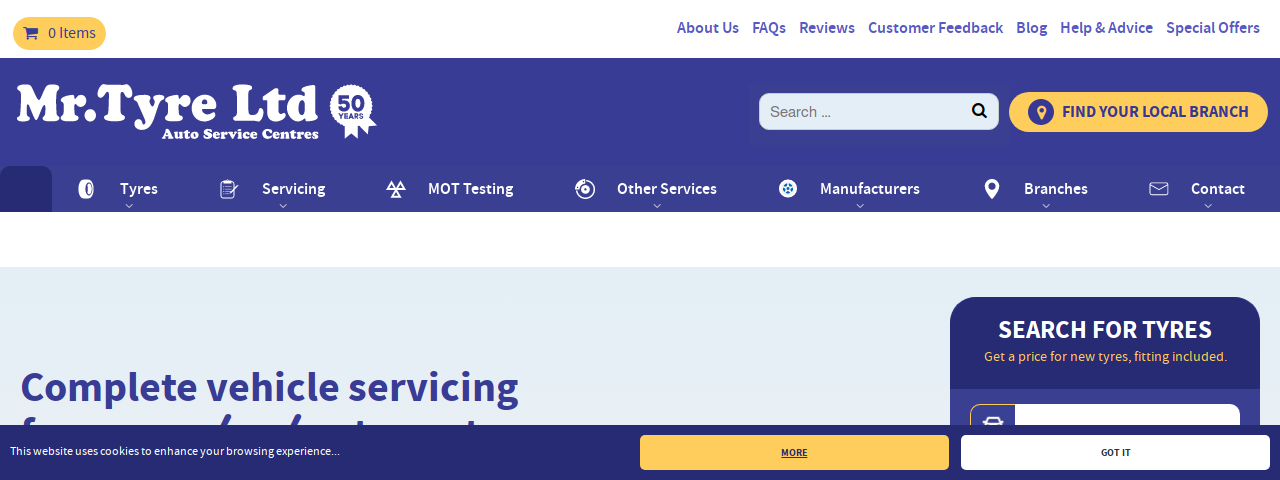Open the About Us link
Viewport: 1280px width, 480px height.
pyautogui.click(x=708, y=28)
